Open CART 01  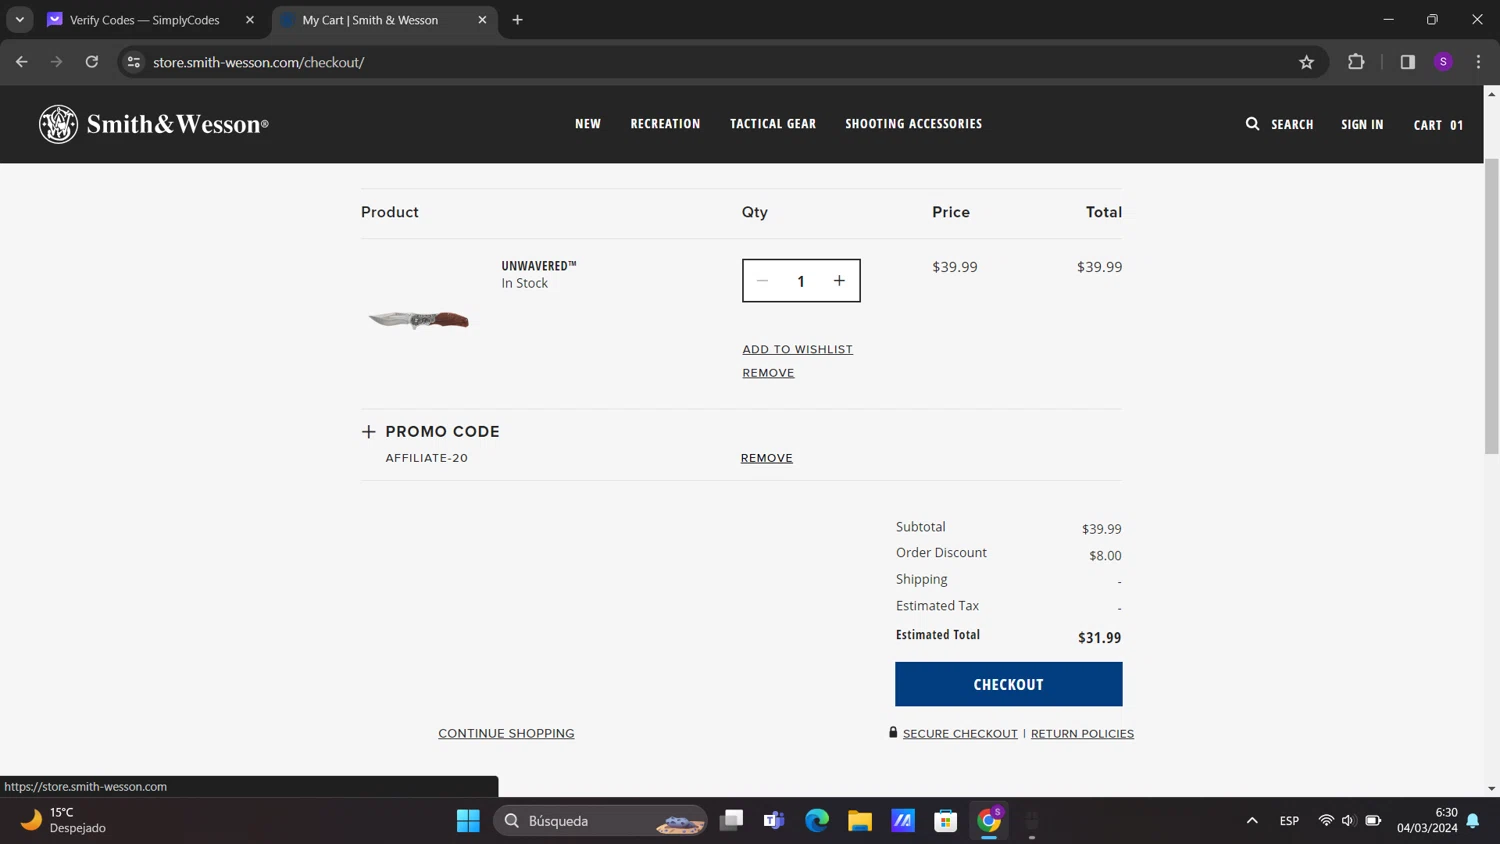pos(1438,125)
